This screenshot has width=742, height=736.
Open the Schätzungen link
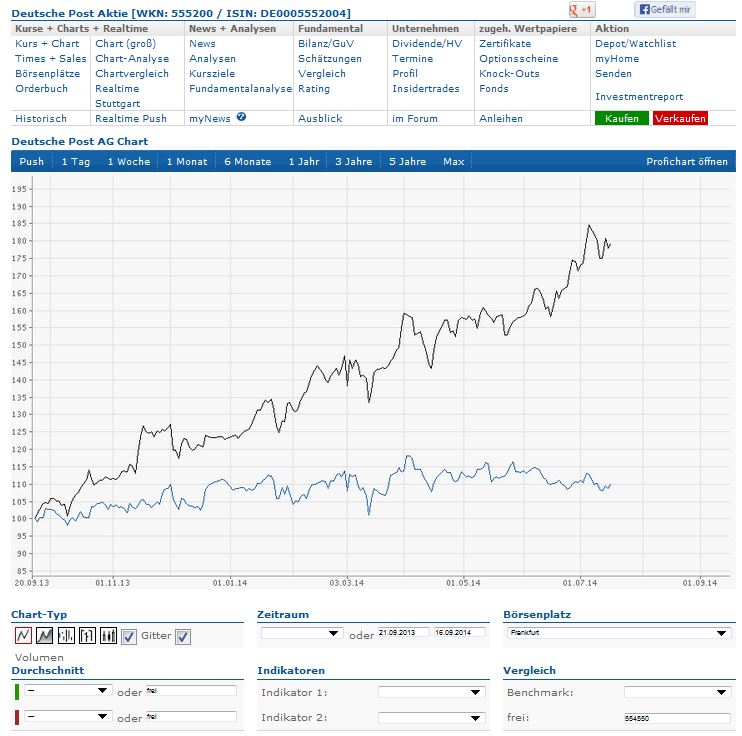(x=329, y=59)
